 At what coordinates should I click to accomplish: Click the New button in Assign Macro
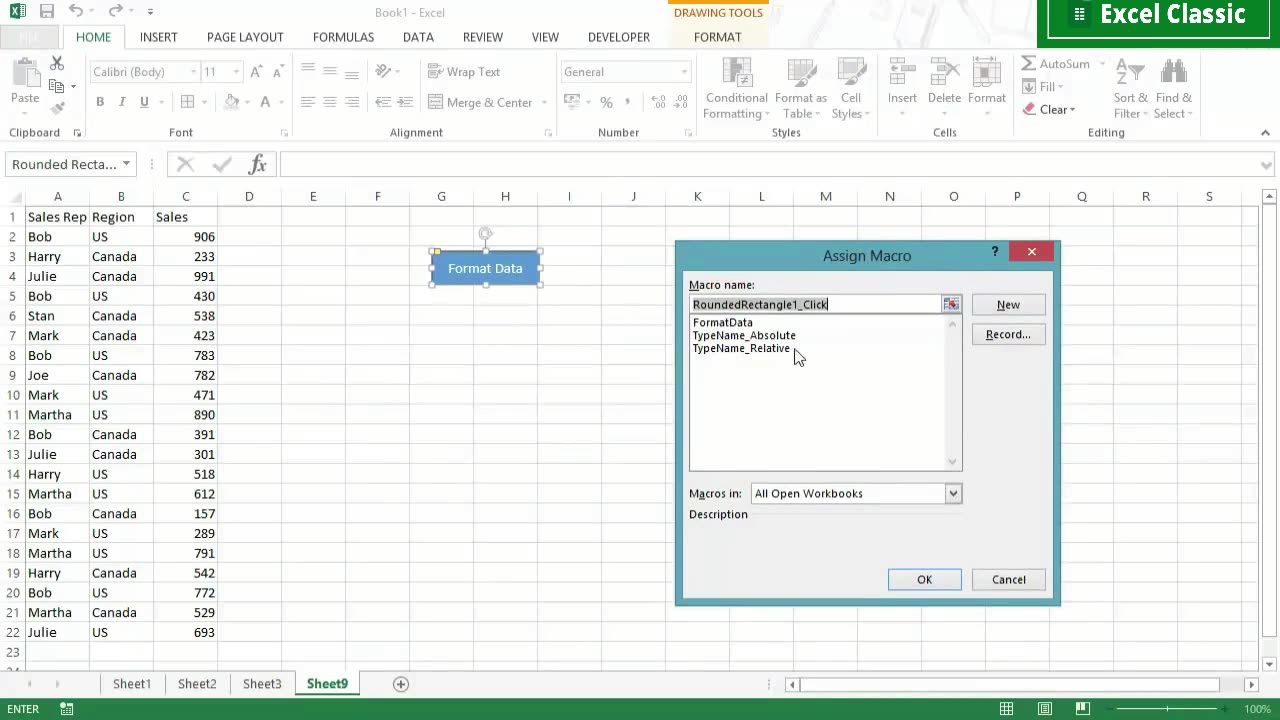click(x=1008, y=305)
